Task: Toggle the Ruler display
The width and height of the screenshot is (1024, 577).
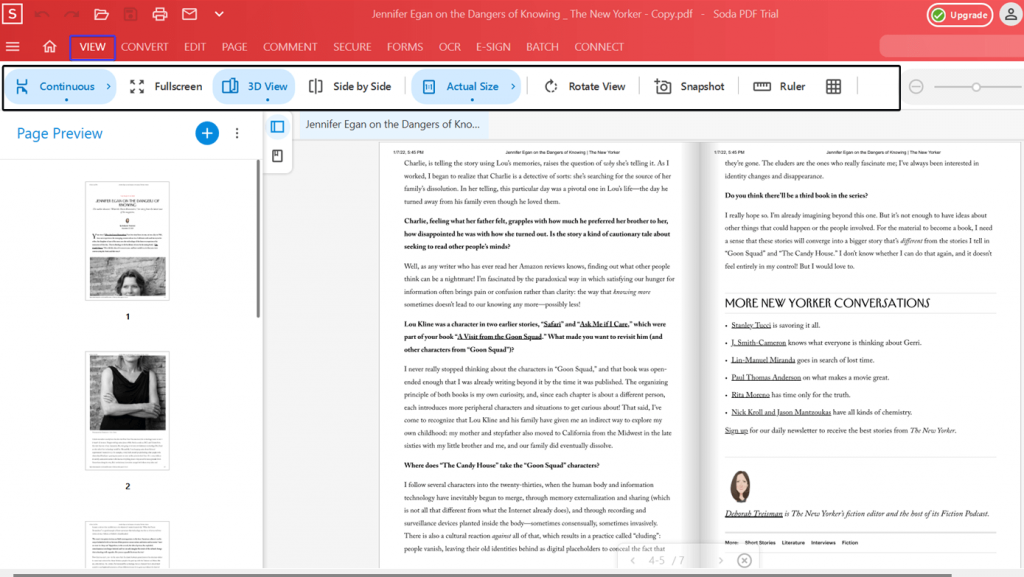Action: tap(779, 86)
